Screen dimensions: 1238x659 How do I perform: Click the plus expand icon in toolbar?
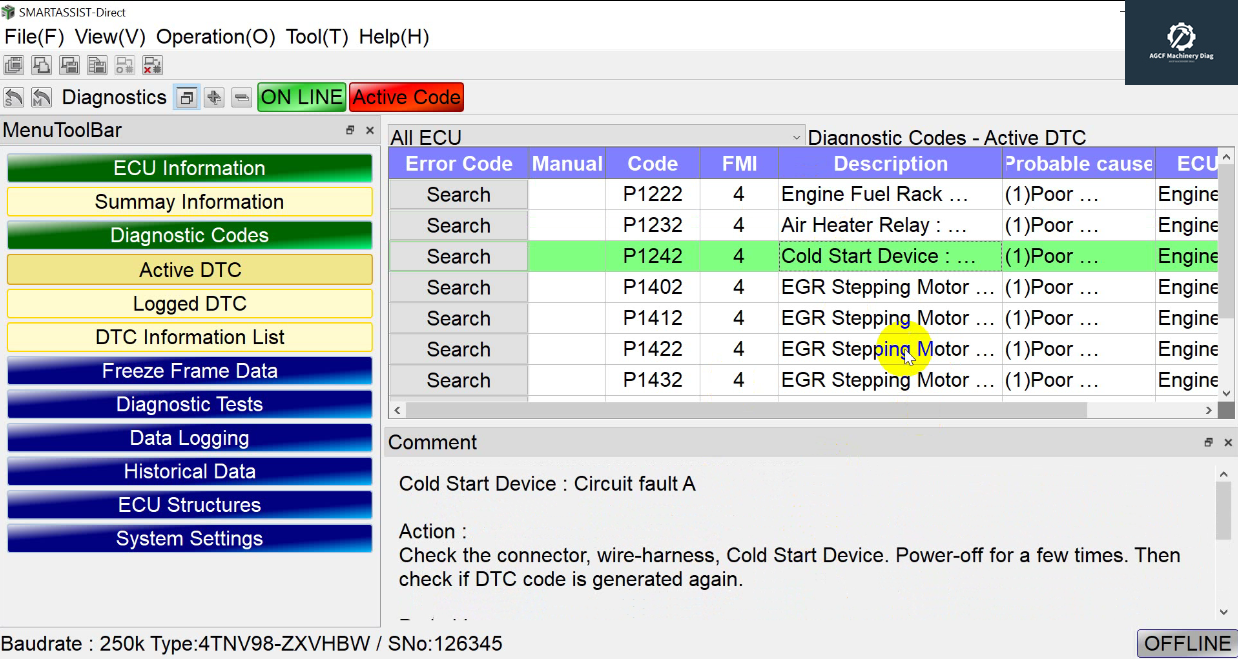pyautogui.click(x=213, y=97)
